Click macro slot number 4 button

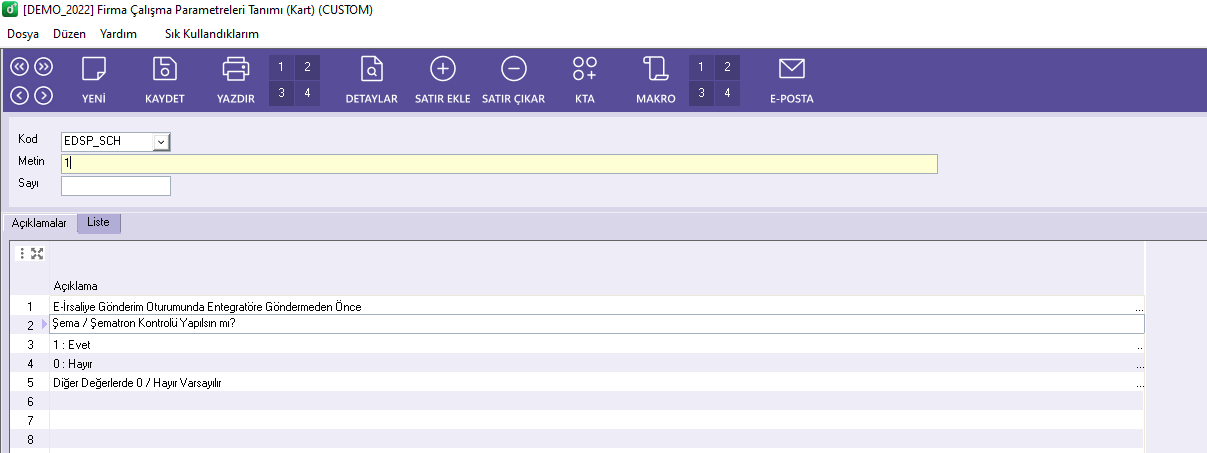coord(727,94)
